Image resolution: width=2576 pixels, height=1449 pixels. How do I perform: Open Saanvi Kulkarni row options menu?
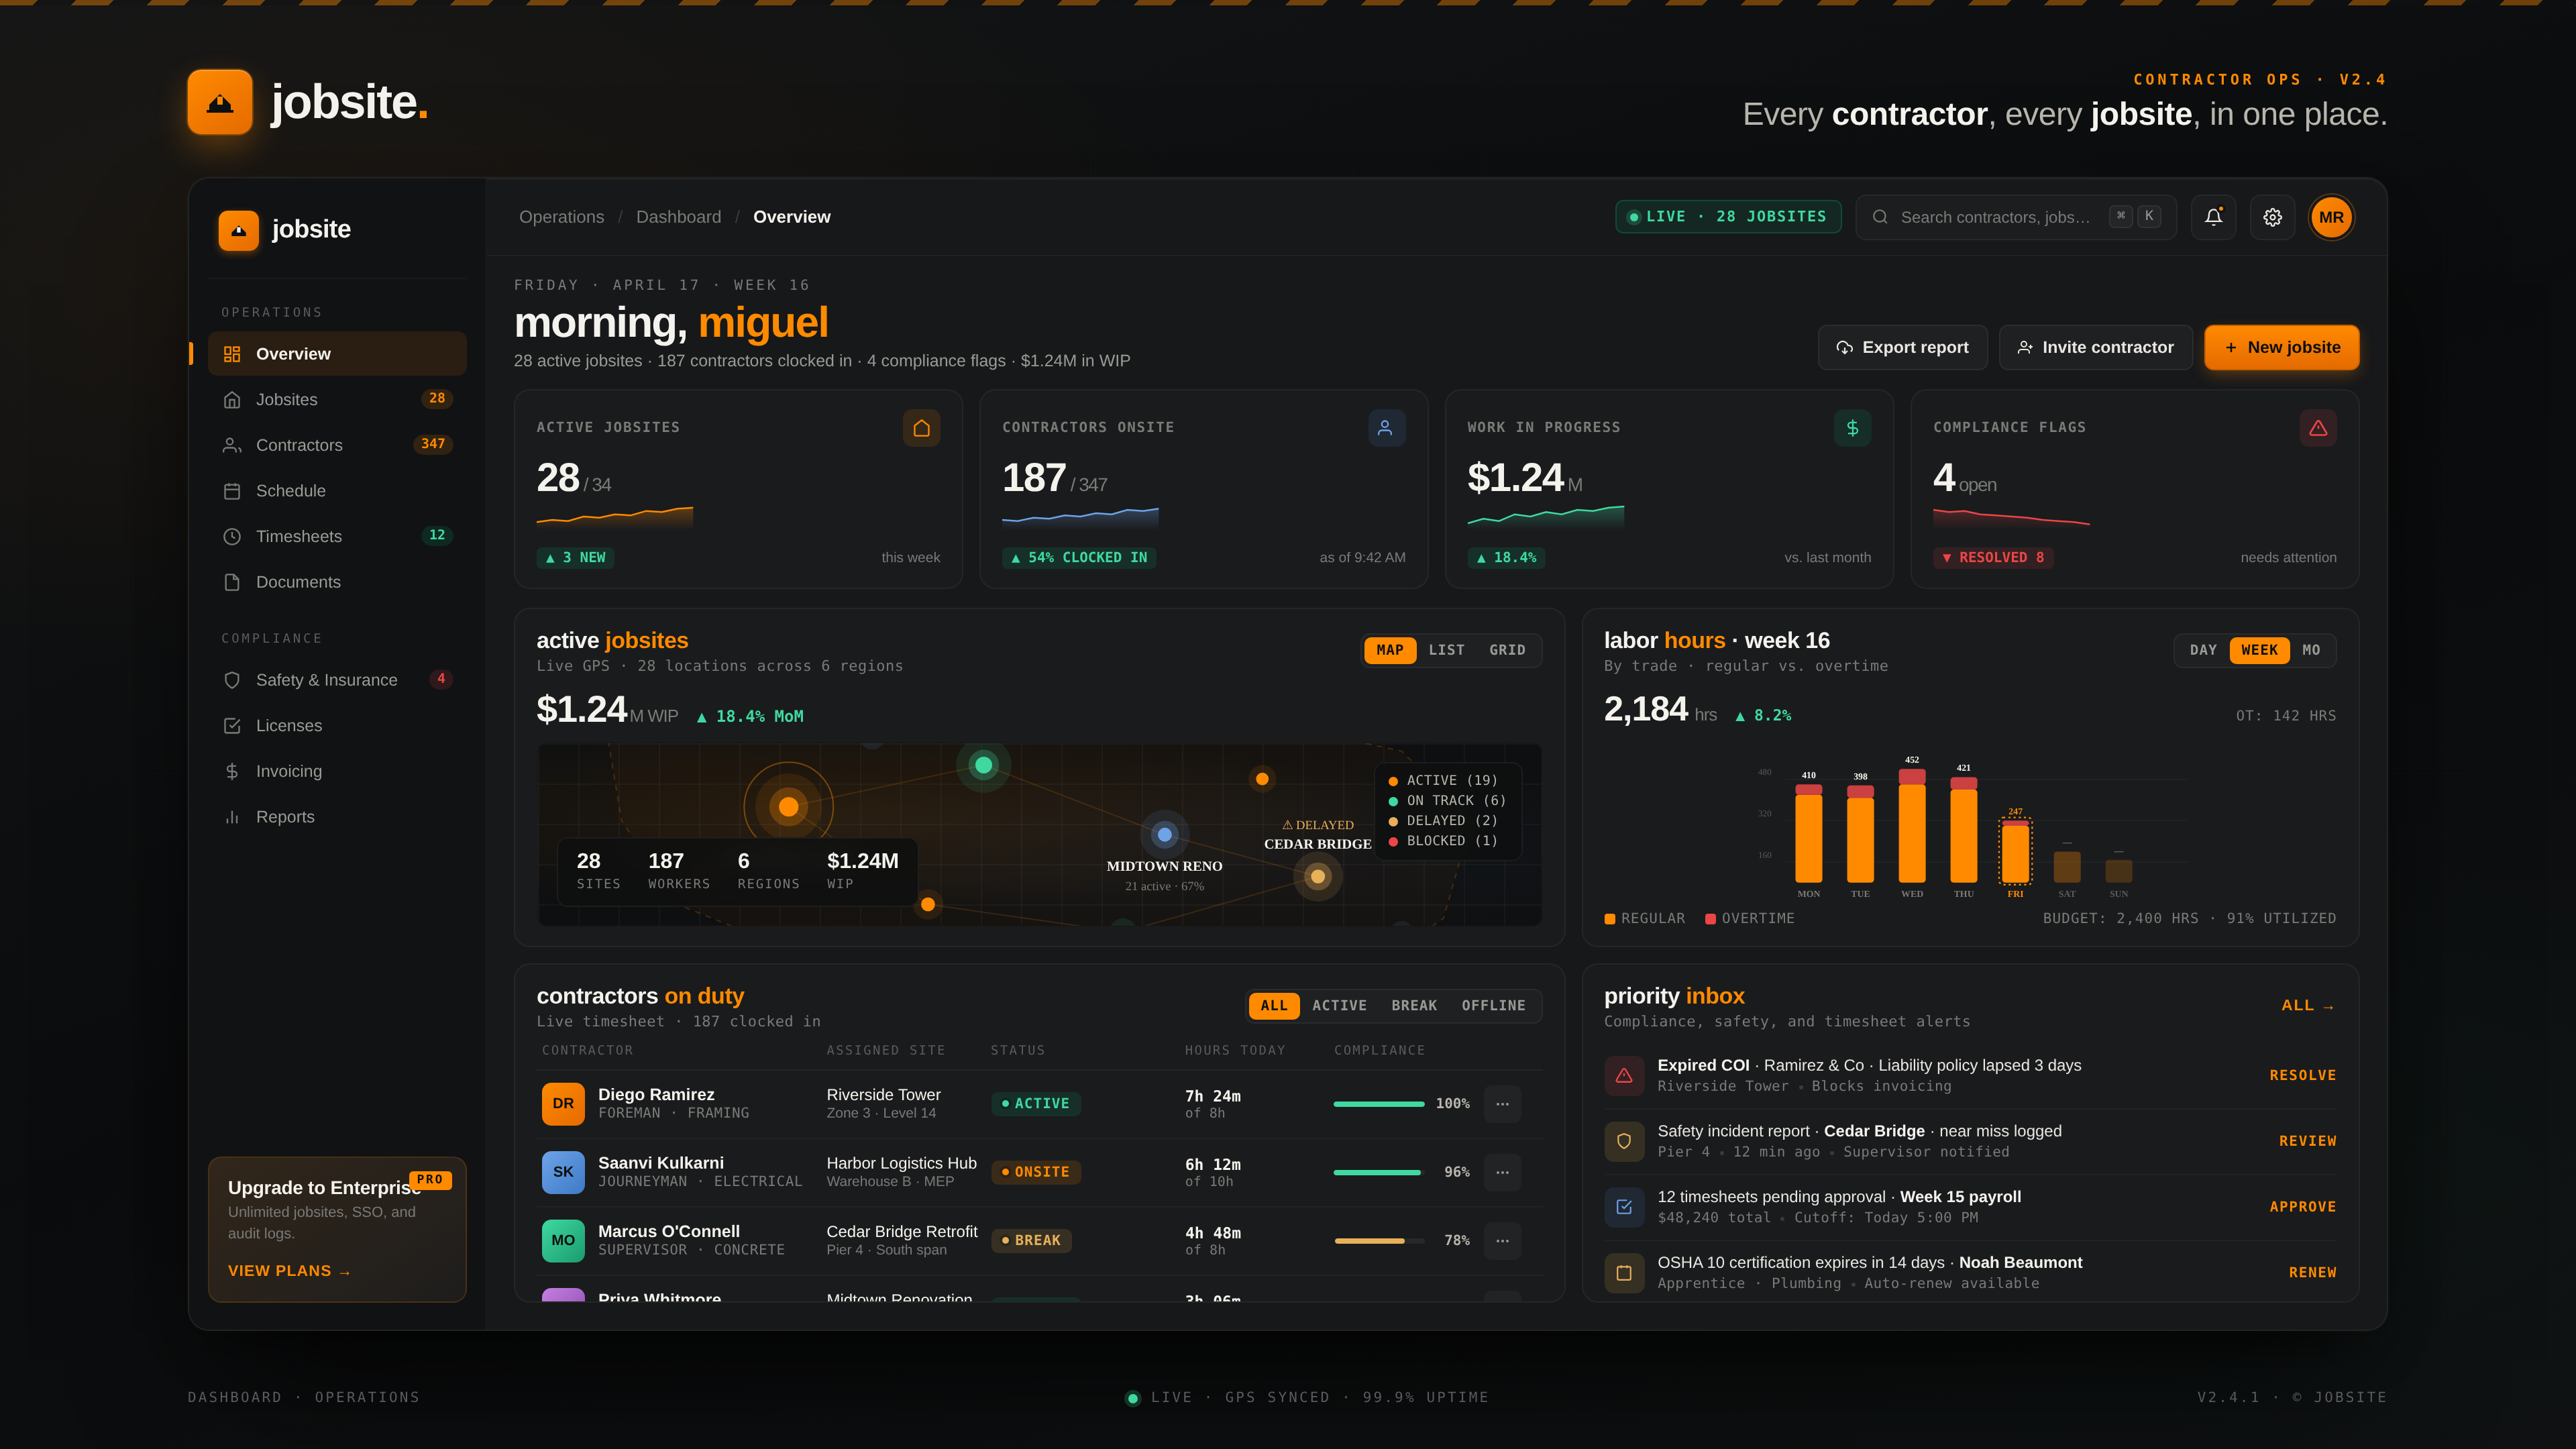[x=1502, y=1172]
